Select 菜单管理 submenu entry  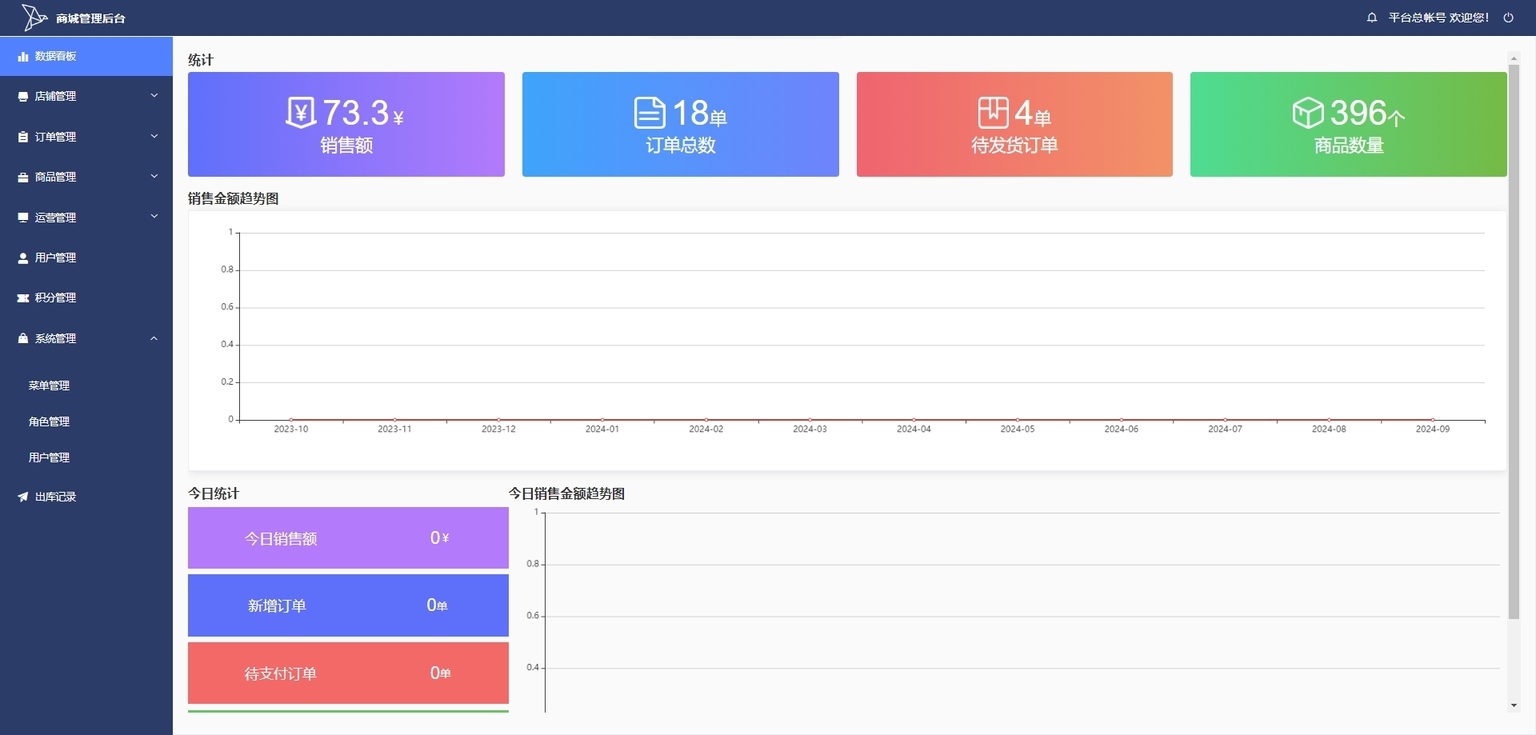click(x=86, y=386)
